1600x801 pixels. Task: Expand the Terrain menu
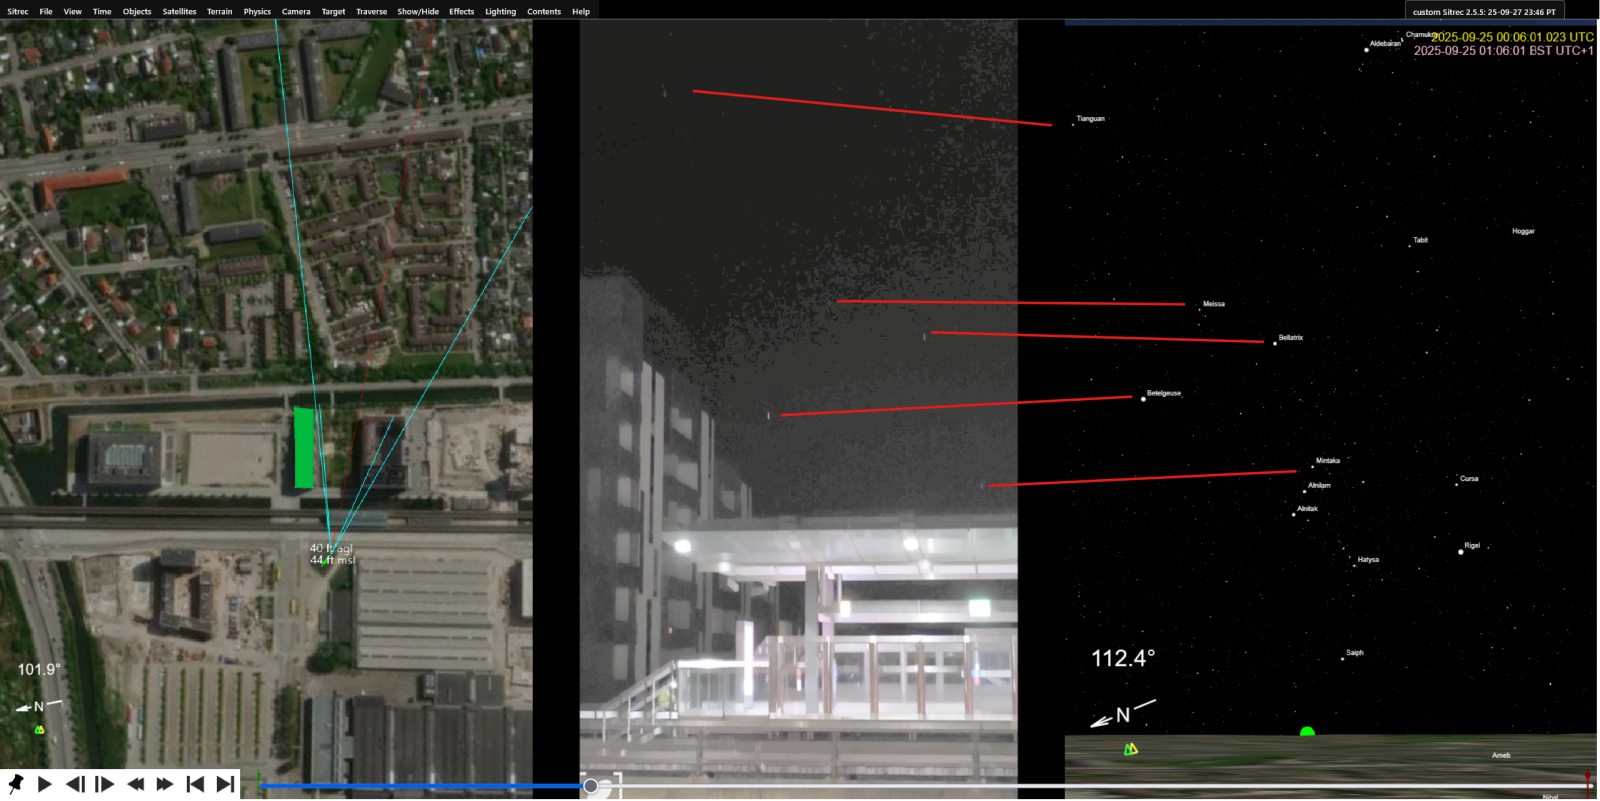click(x=219, y=12)
